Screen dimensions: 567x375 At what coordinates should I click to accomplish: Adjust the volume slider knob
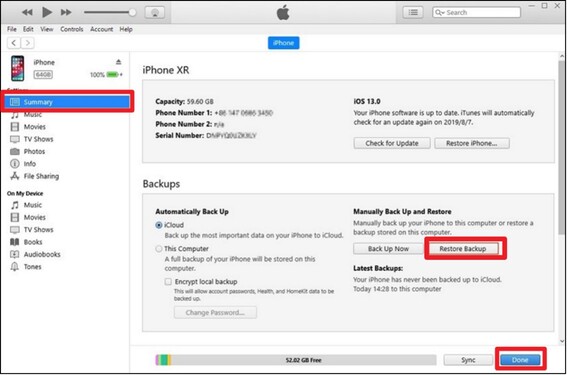(x=132, y=12)
